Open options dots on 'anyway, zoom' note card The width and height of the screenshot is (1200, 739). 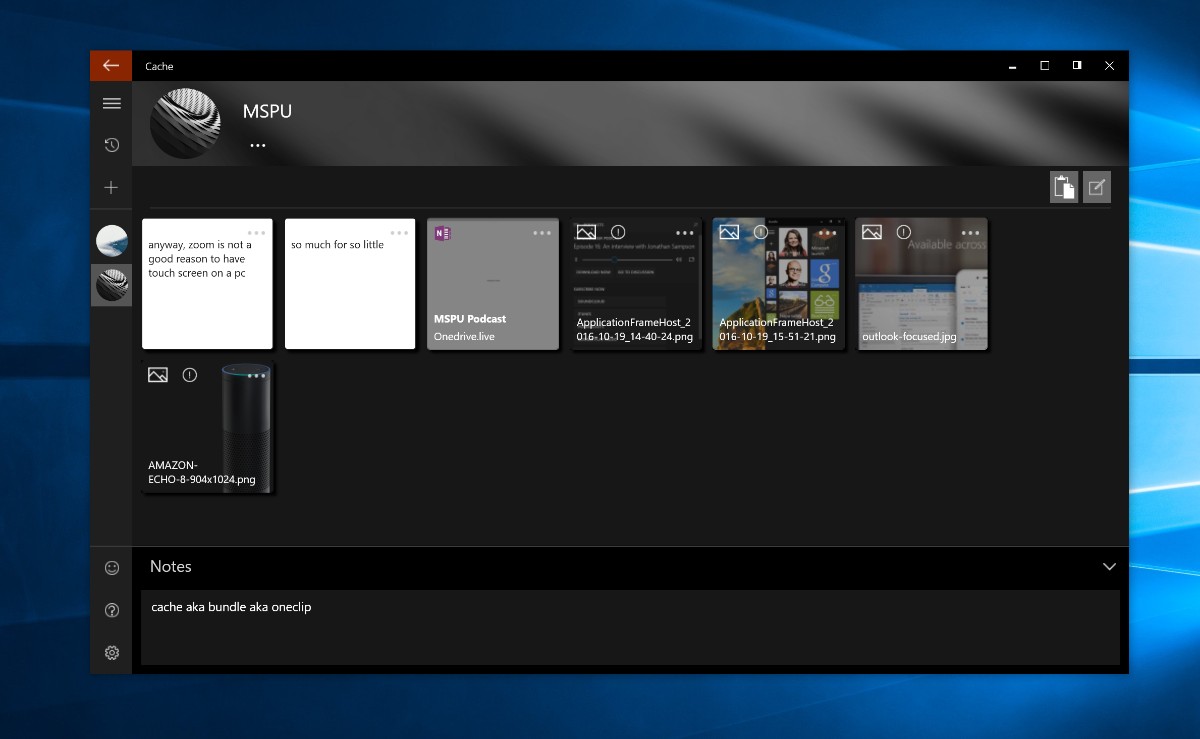click(257, 232)
